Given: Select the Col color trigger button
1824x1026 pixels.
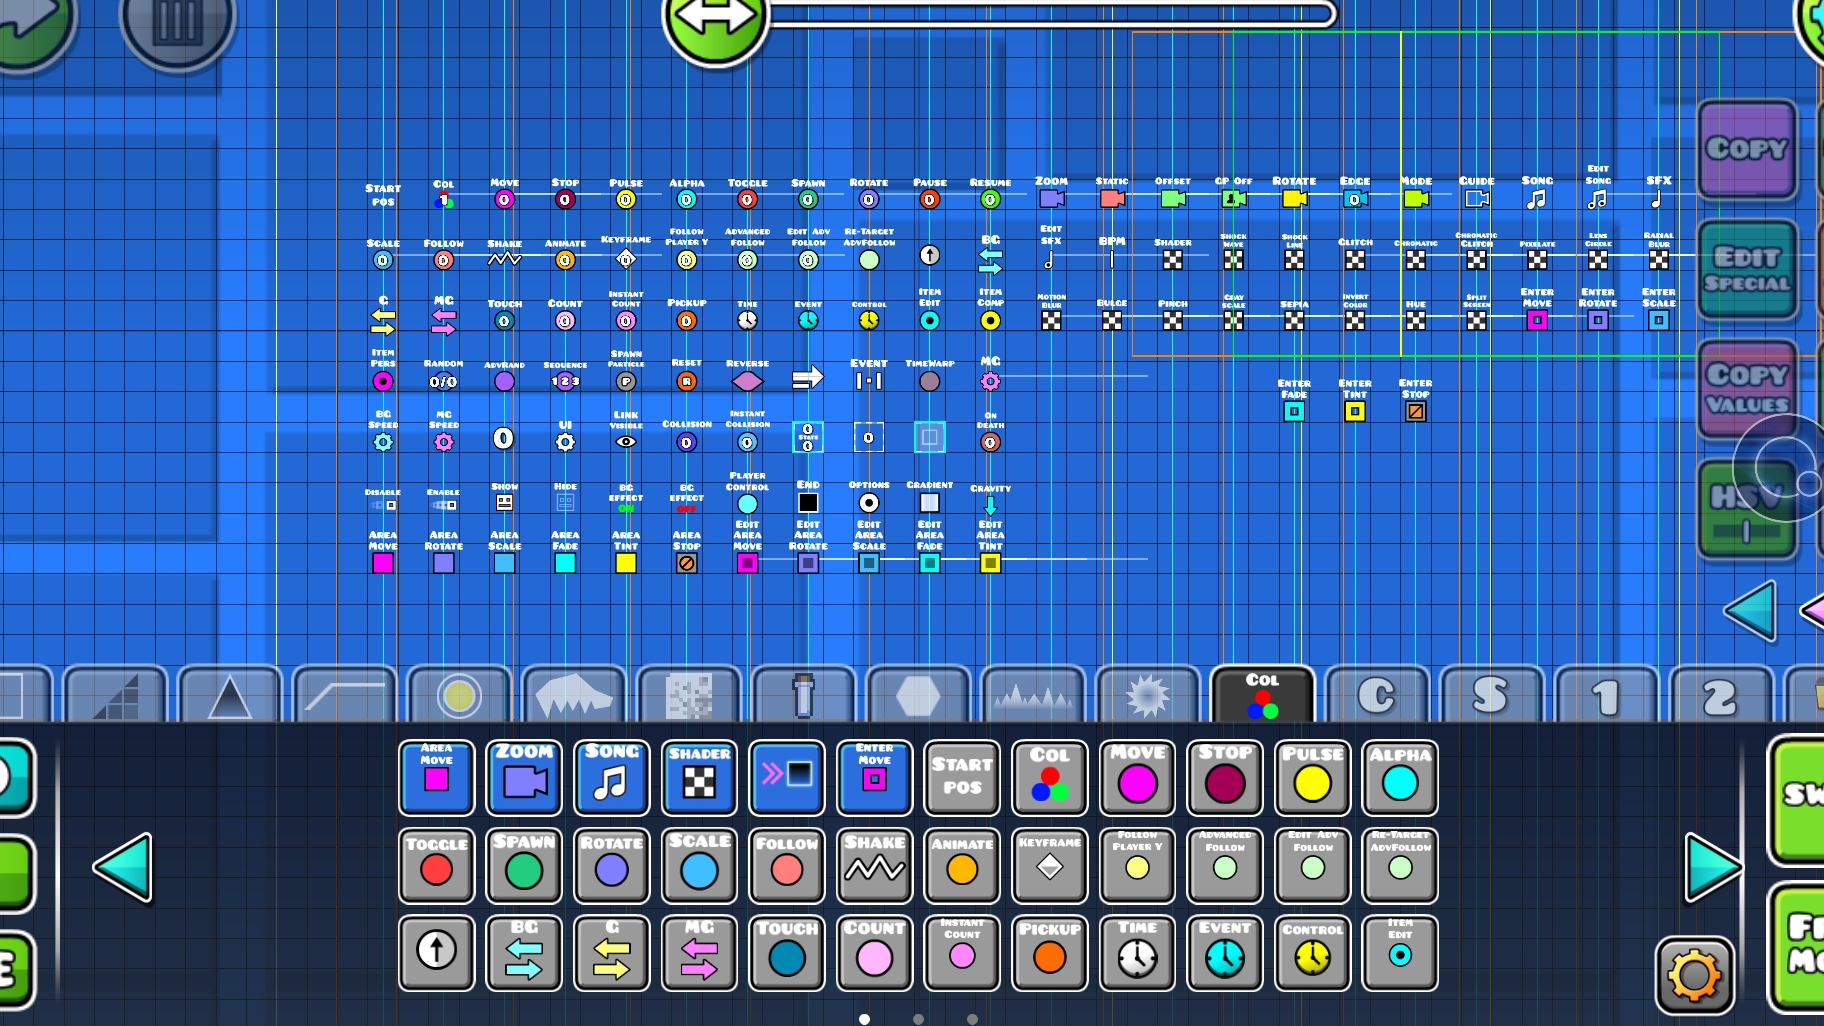Looking at the screenshot, I should (x=1050, y=778).
